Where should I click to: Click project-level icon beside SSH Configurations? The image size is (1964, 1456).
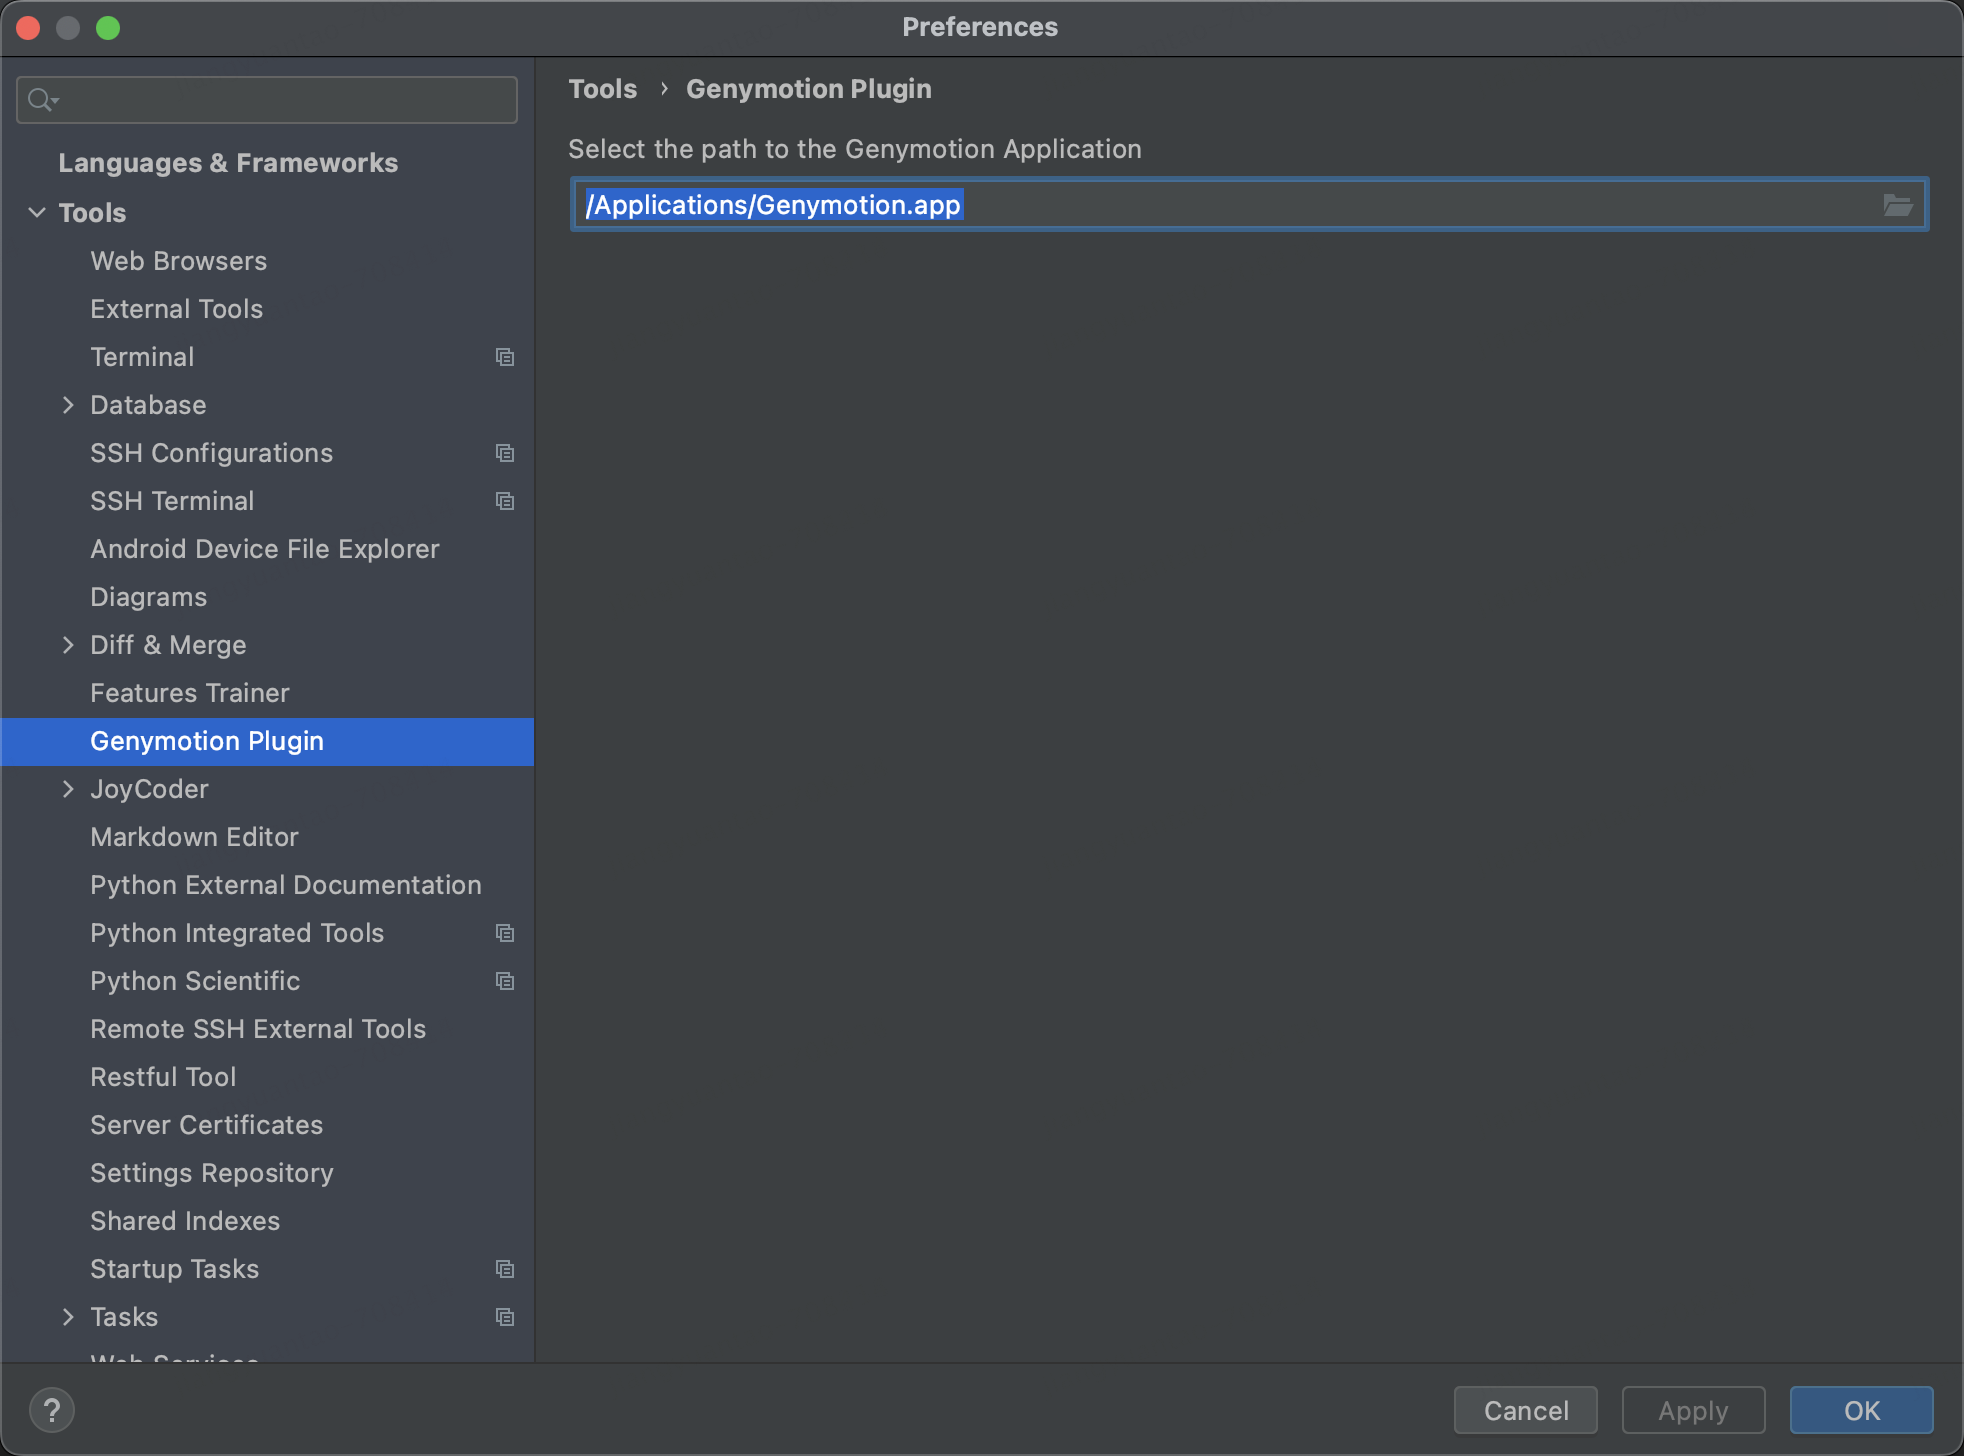[x=505, y=453]
